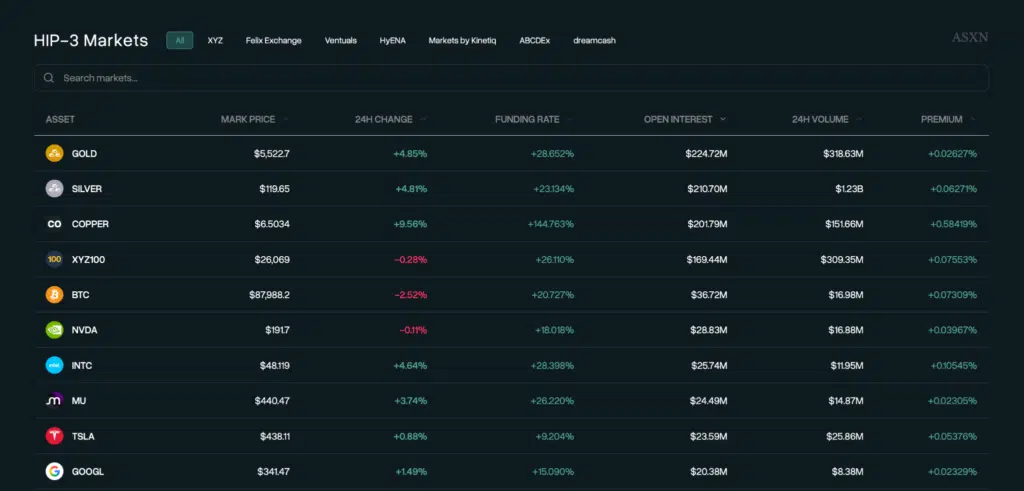Click the TSLA Tesla logo icon
Screen dimensions: 1024x491
coord(54,436)
